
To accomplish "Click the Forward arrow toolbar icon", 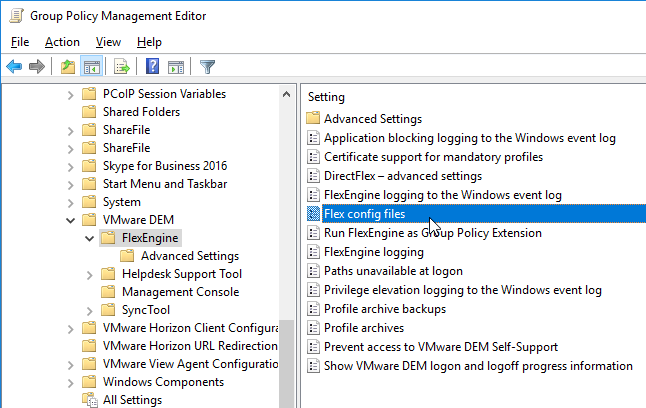I will tap(37, 66).
